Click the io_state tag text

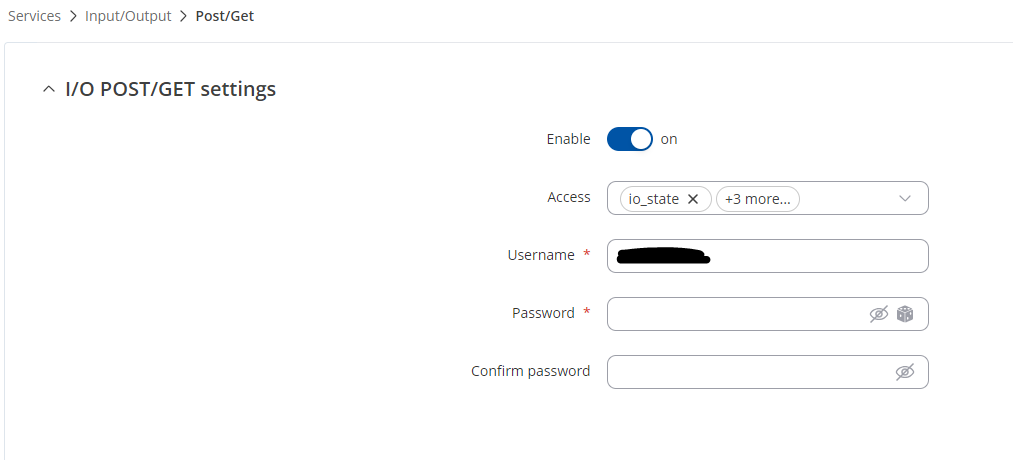tap(654, 199)
